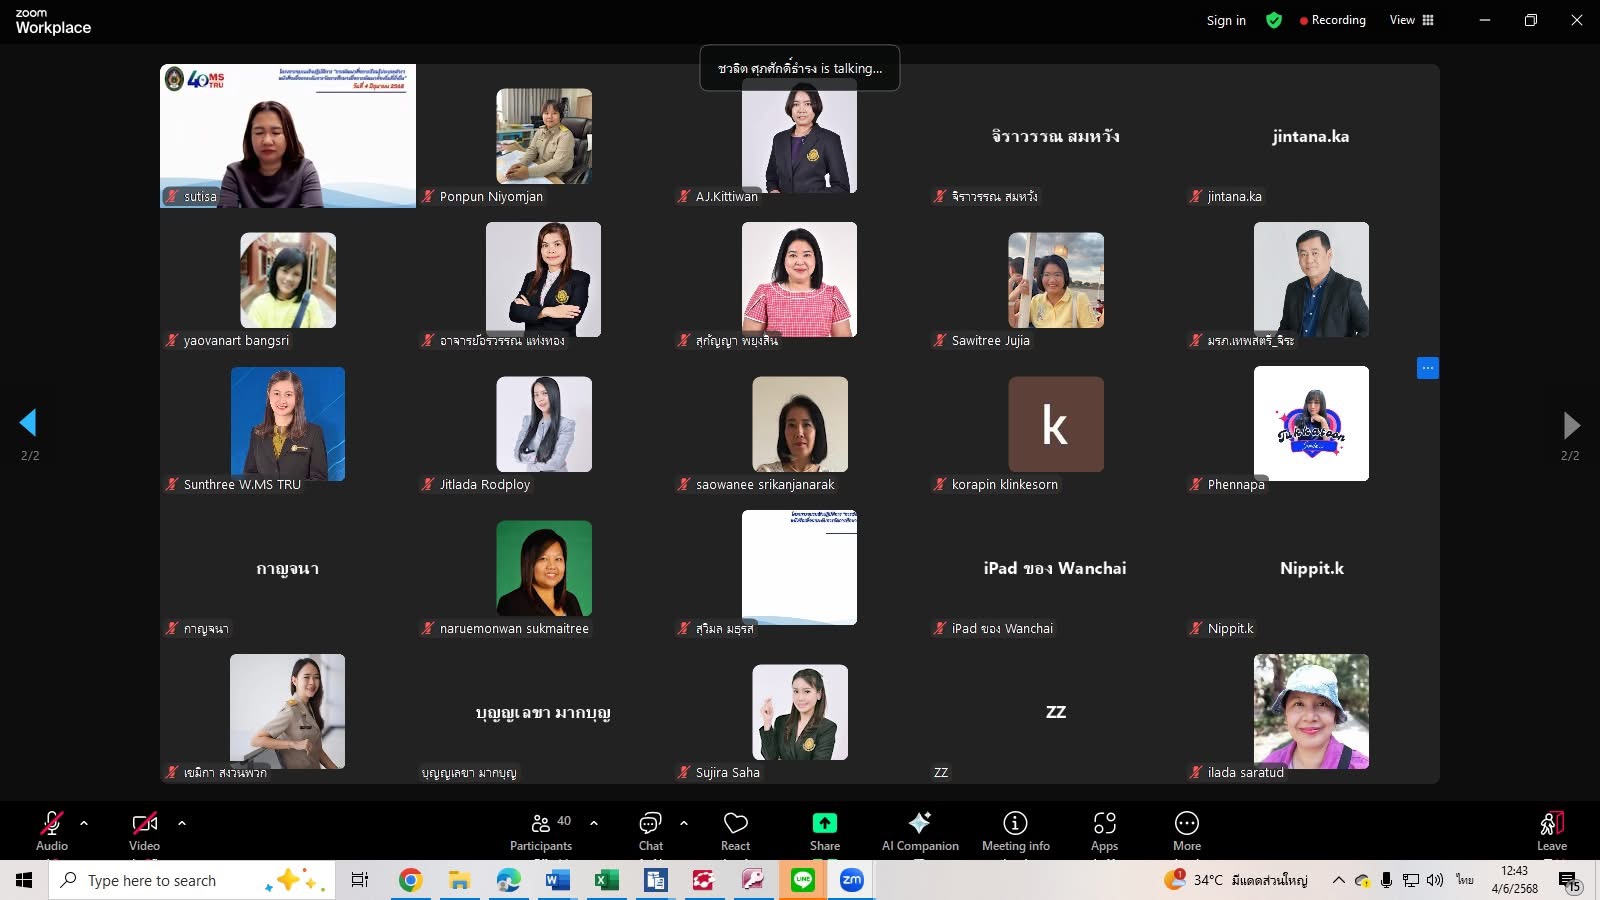The image size is (1600, 900).
Task: Leave the meeting
Action: pyautogui.click(x=1551, y=830)
